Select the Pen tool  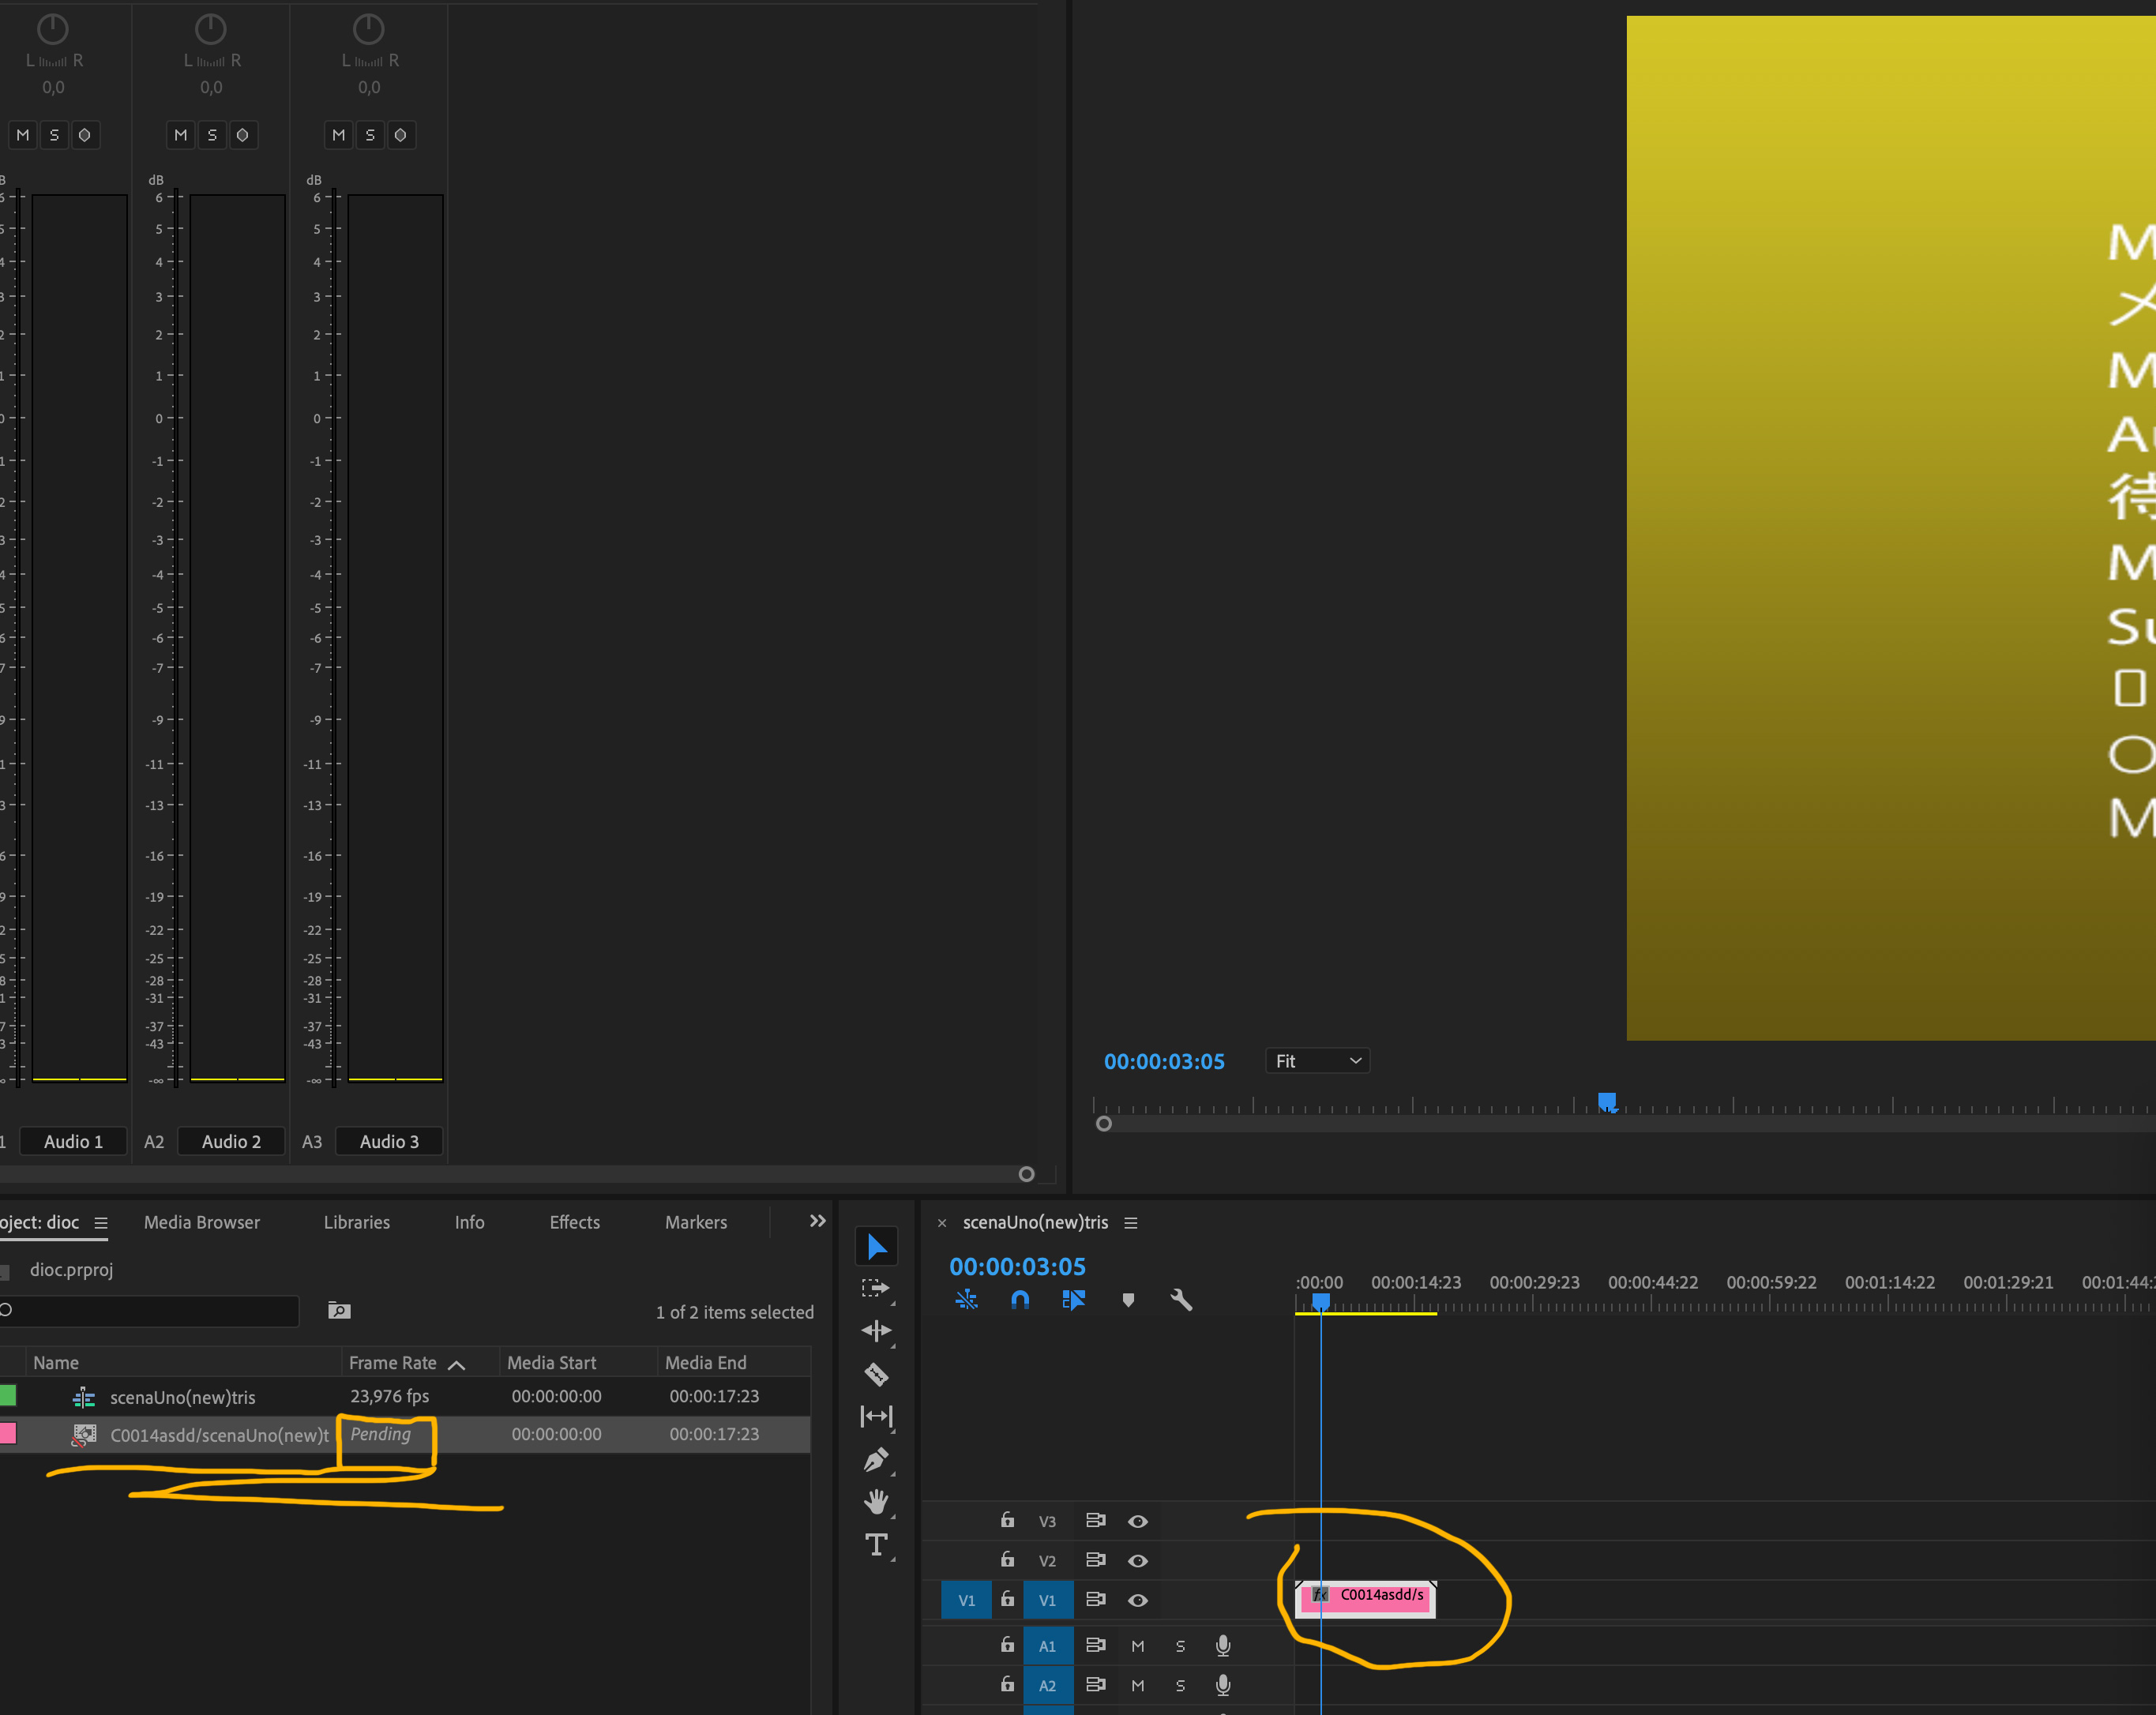pyautogui.click(x=877, y=1460)
